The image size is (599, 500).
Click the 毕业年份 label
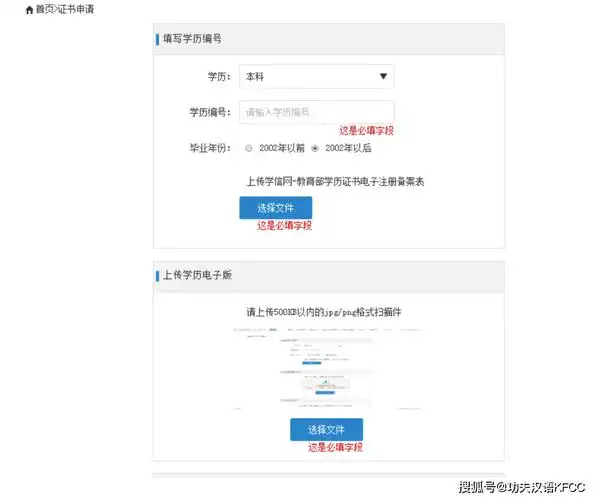pos(210,148)
